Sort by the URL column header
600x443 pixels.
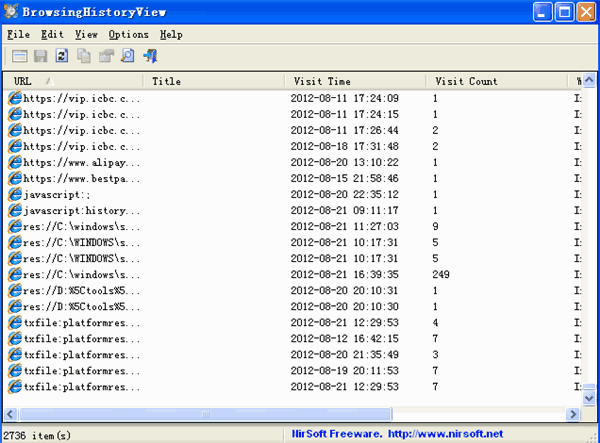click(x=73, y=81)
